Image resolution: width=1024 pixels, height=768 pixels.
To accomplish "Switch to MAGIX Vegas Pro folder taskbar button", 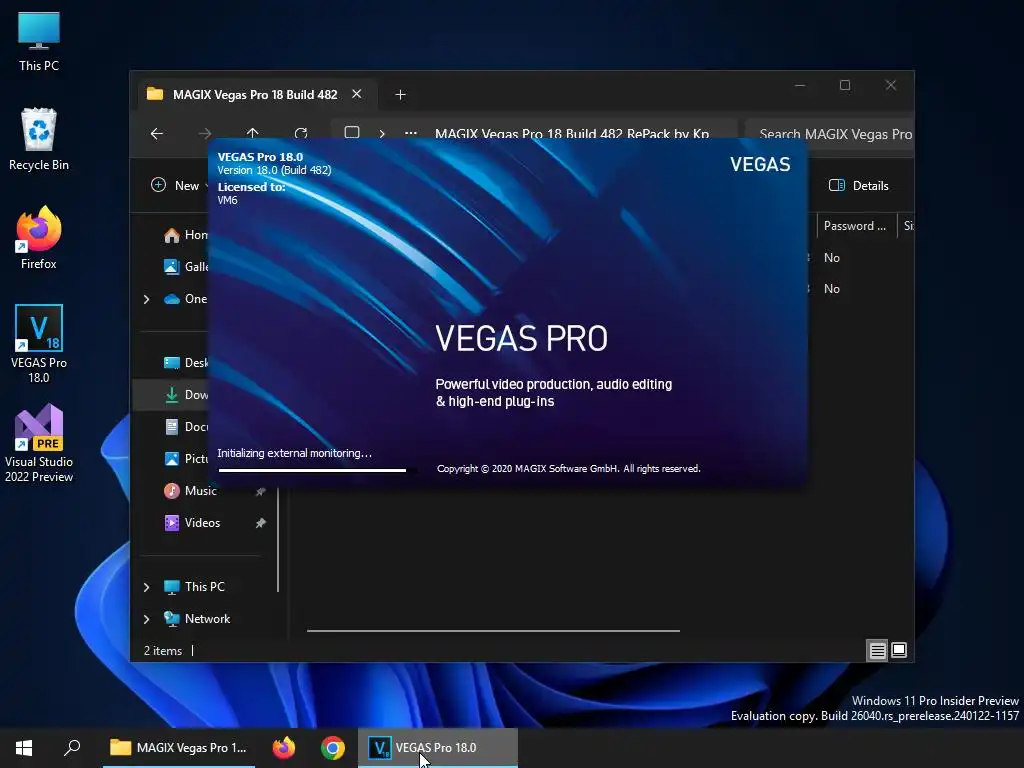I will click(x=180, y=748).
